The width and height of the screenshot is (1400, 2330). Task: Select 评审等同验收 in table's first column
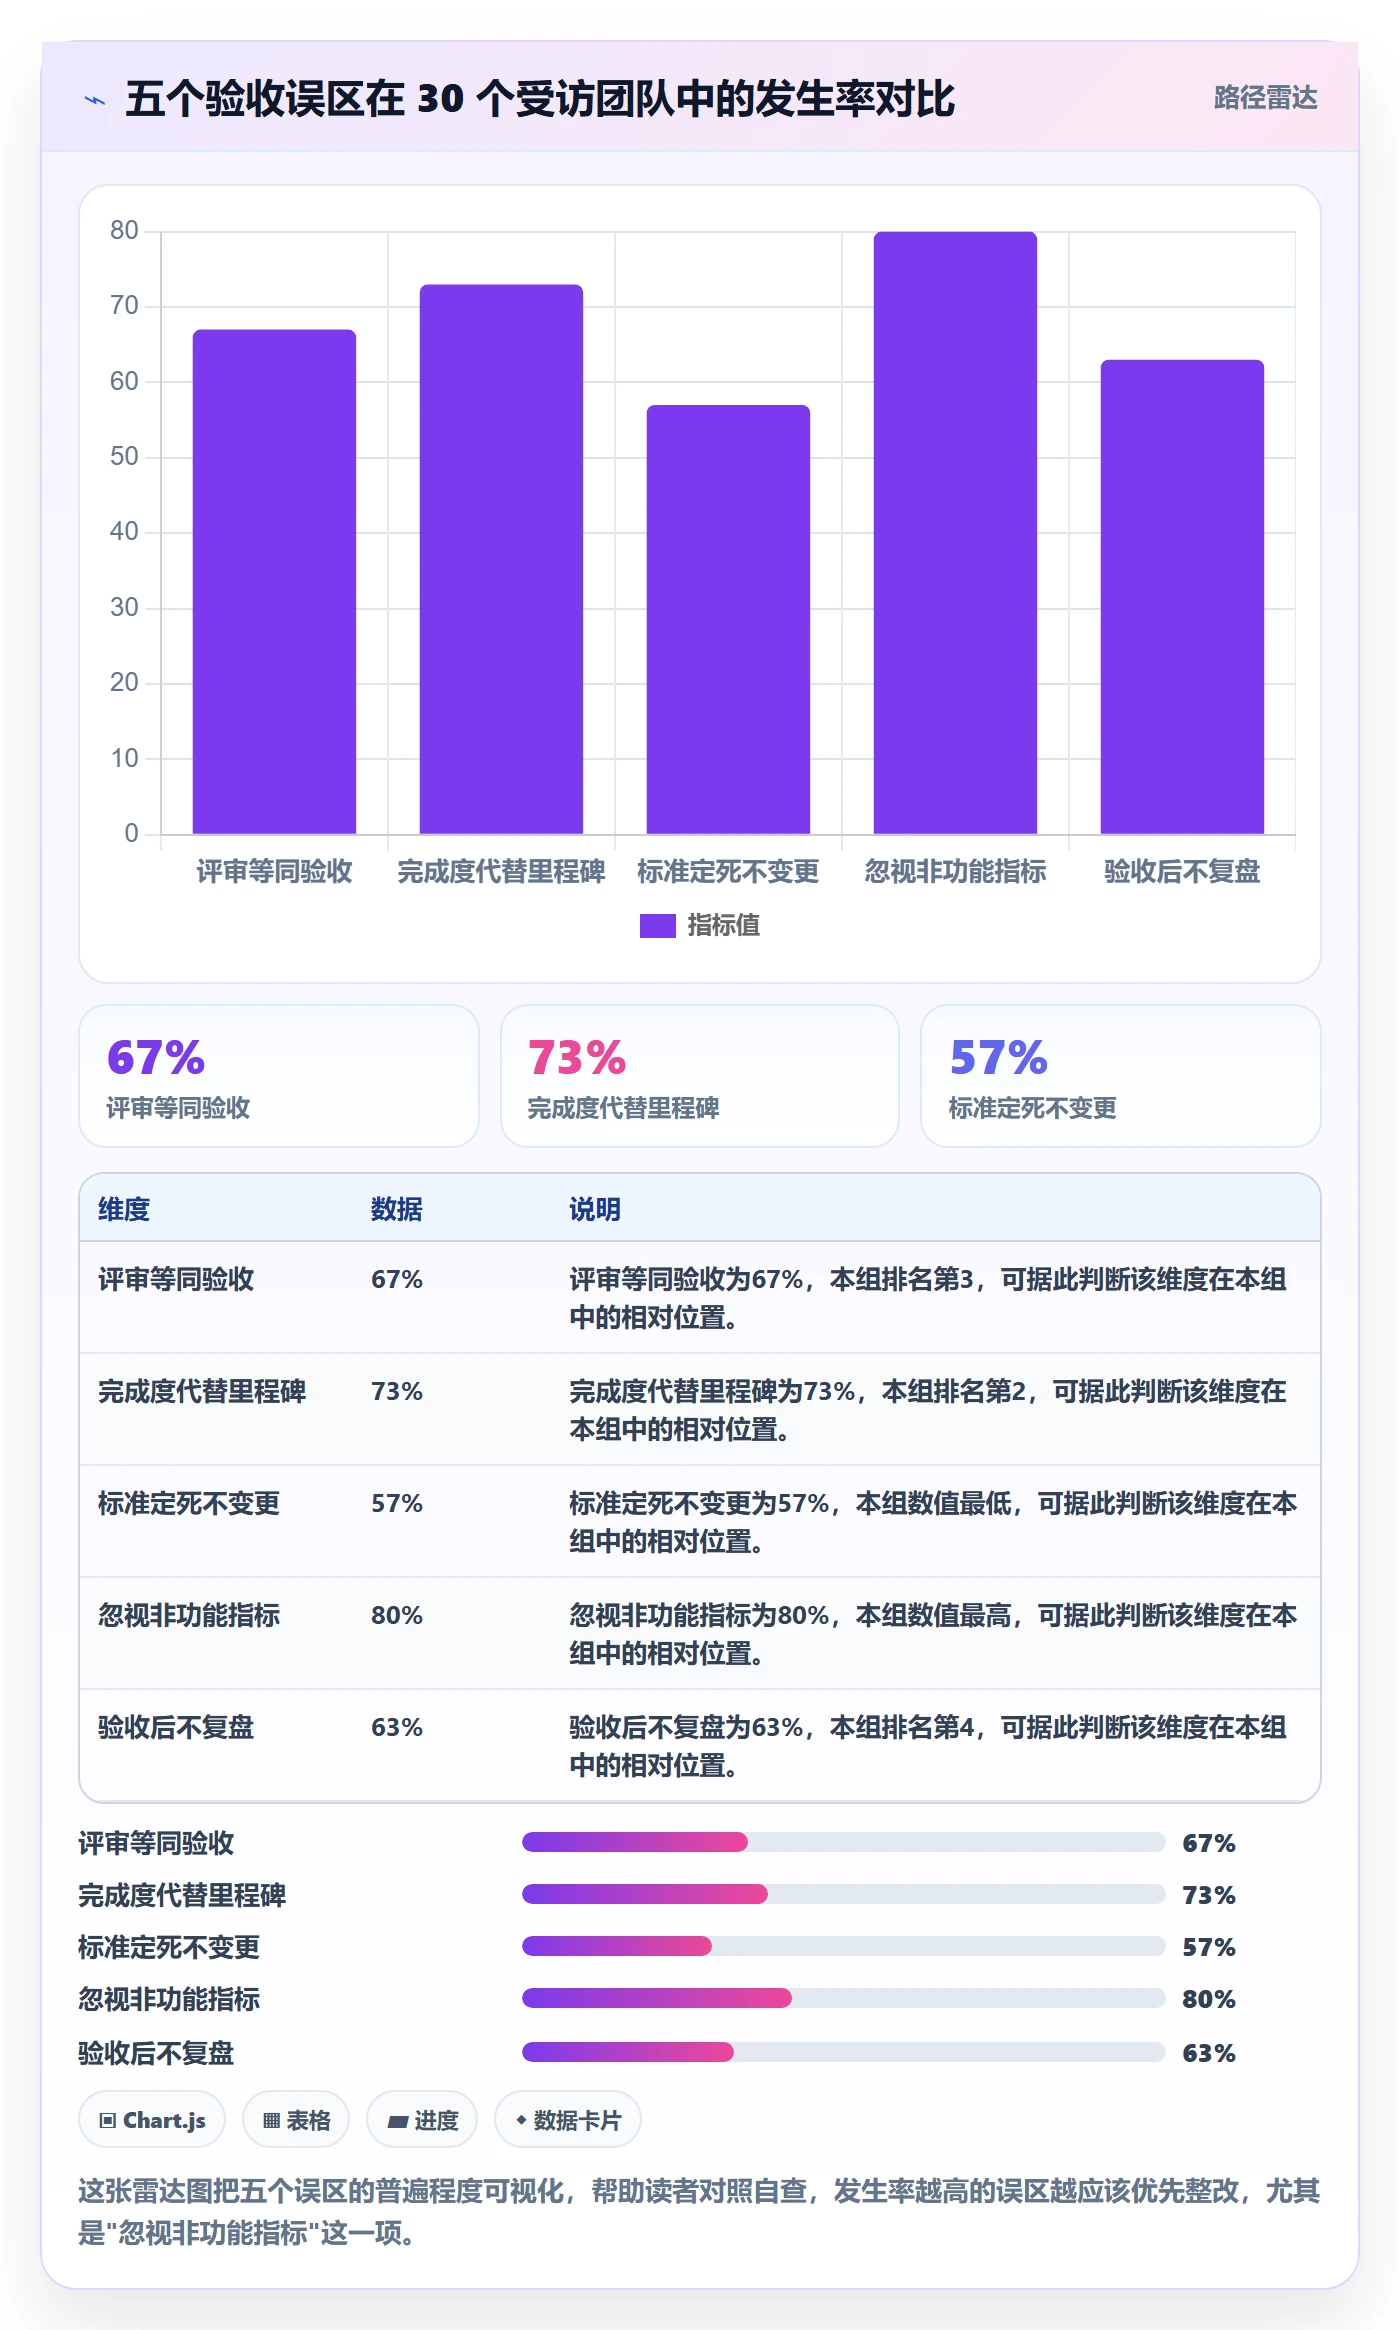pyautogui.click(x=176, y=1279)
